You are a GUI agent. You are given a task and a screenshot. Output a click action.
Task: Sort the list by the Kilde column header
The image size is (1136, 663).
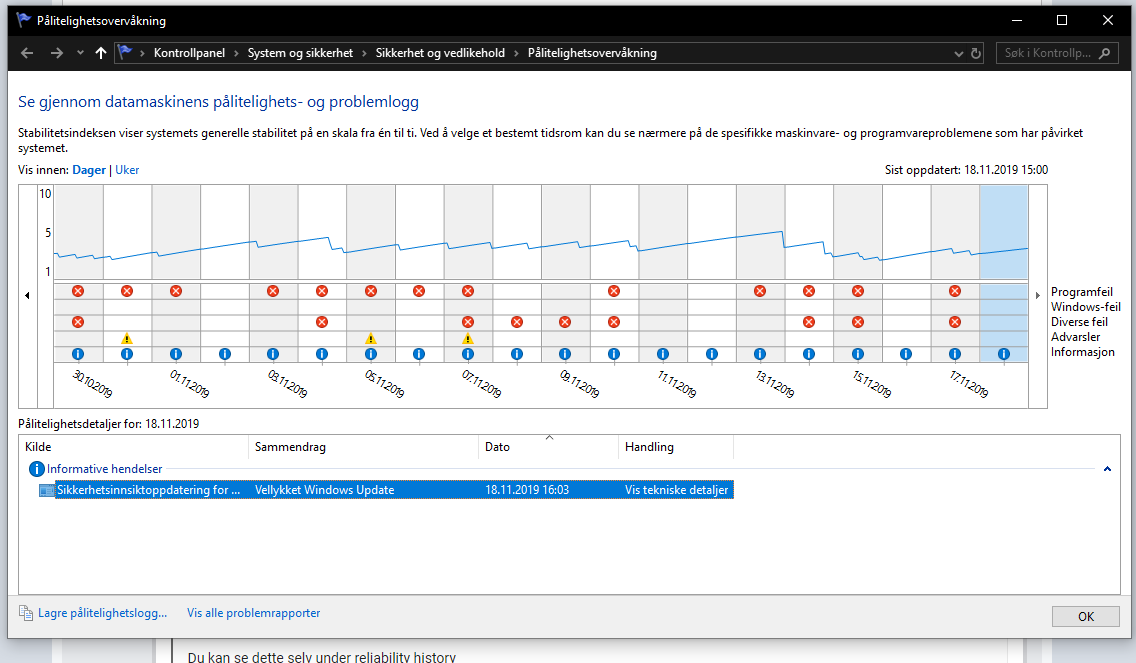(x=133, y=447)
